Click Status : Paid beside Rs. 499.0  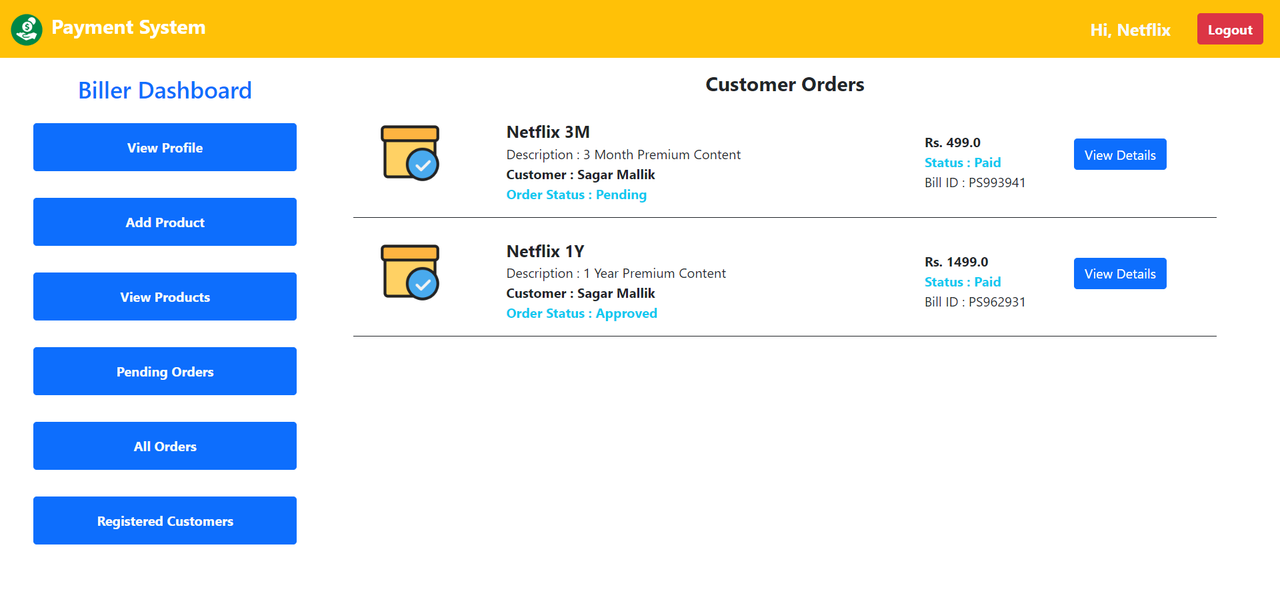[x=963, y=163]
